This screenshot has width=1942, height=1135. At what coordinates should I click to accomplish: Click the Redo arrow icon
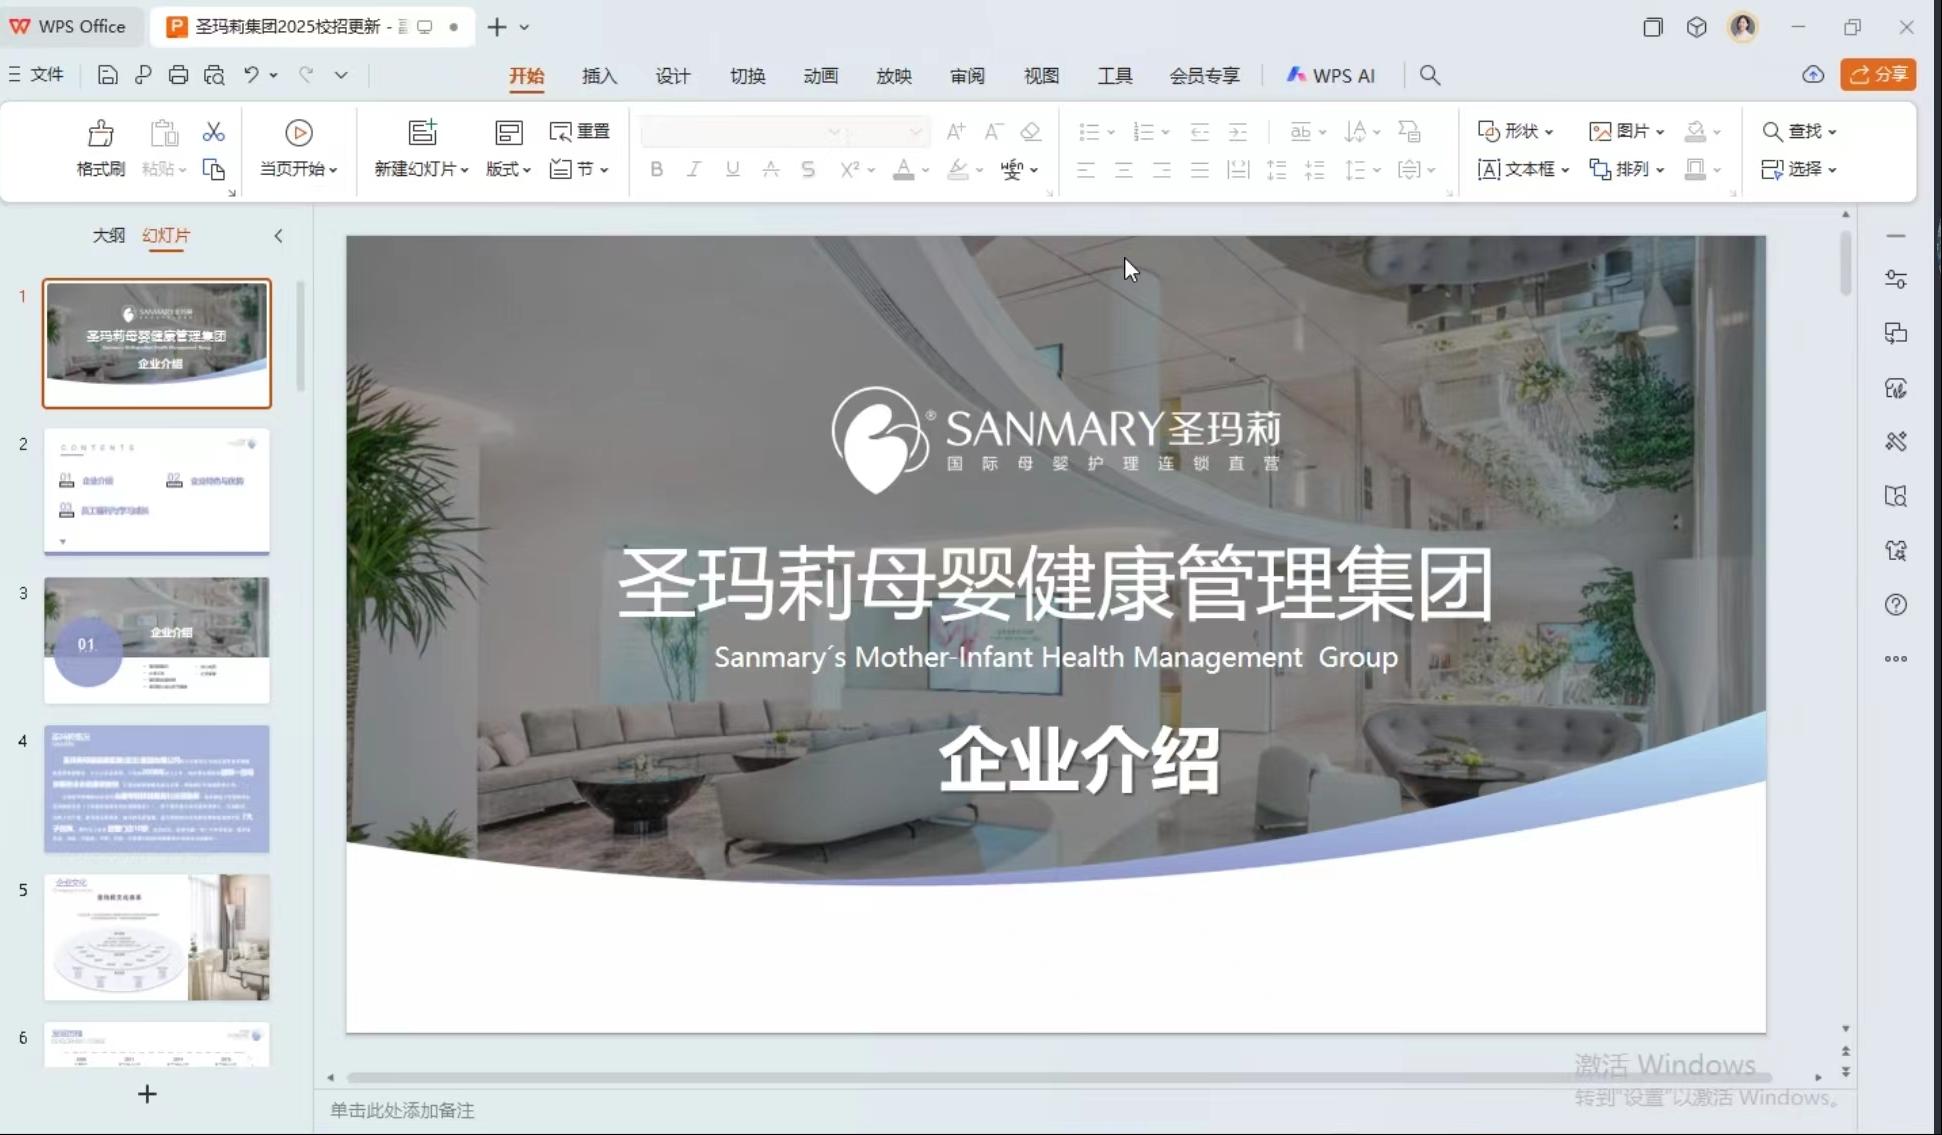[306, 75]
